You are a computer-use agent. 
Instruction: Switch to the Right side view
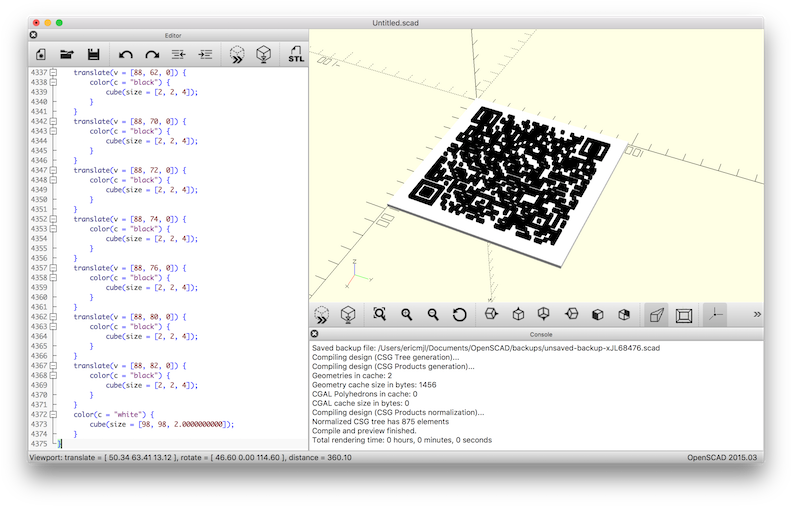click(x=491, y=314)
